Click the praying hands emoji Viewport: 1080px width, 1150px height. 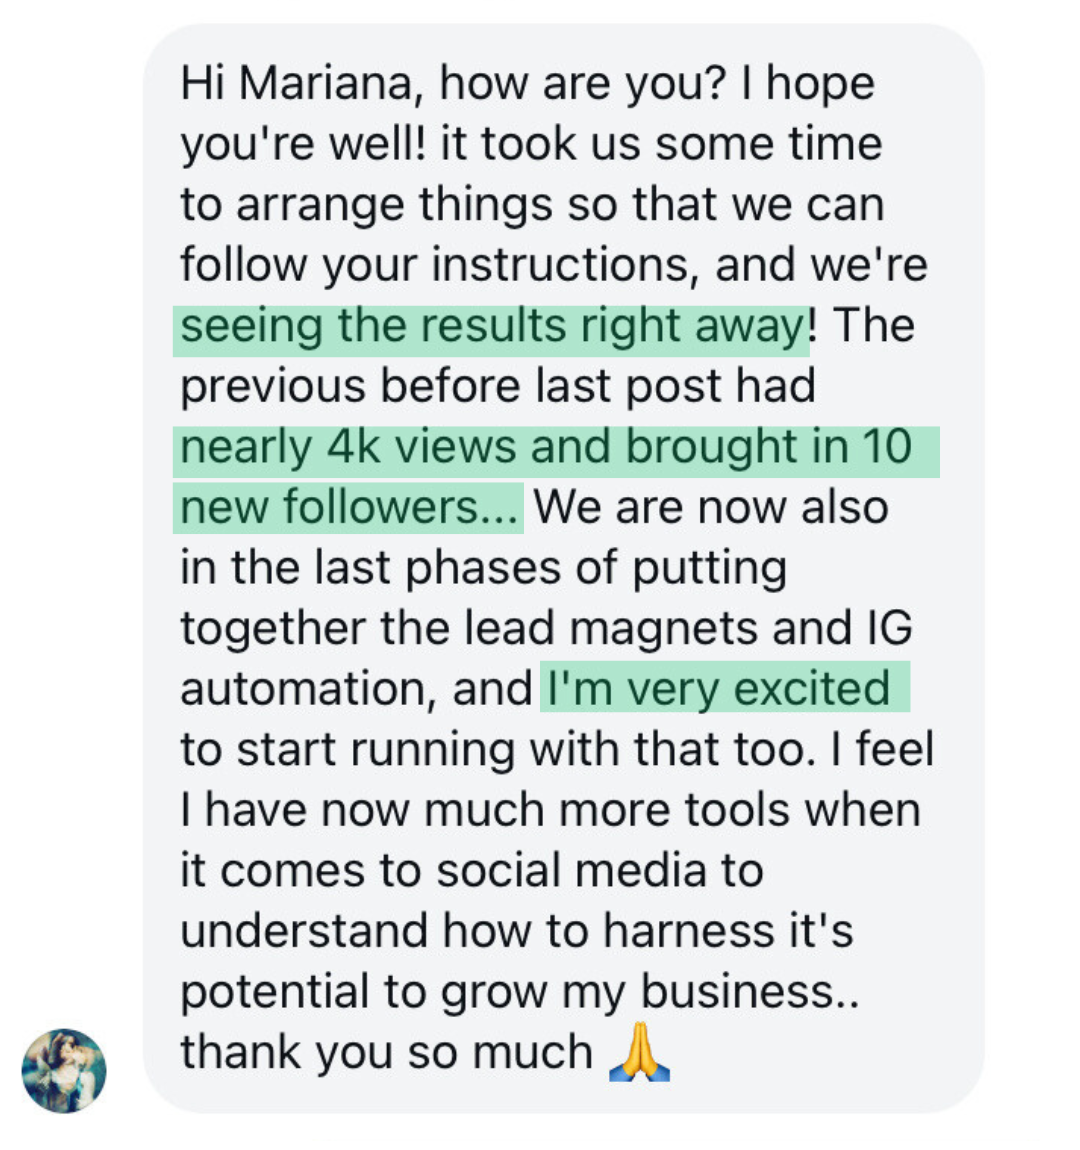(639, 1052)
